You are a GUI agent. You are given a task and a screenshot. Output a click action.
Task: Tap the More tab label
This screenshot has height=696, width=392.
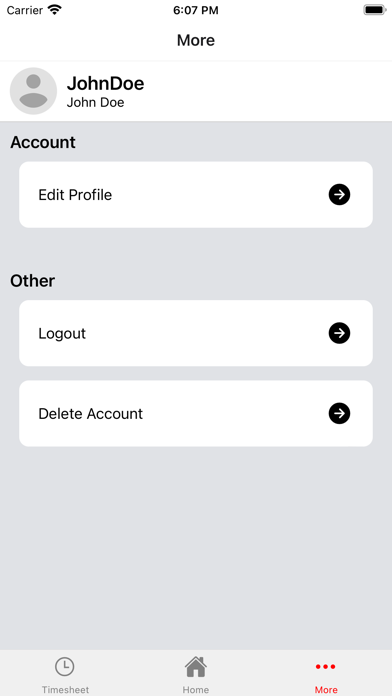pos(326,690)
